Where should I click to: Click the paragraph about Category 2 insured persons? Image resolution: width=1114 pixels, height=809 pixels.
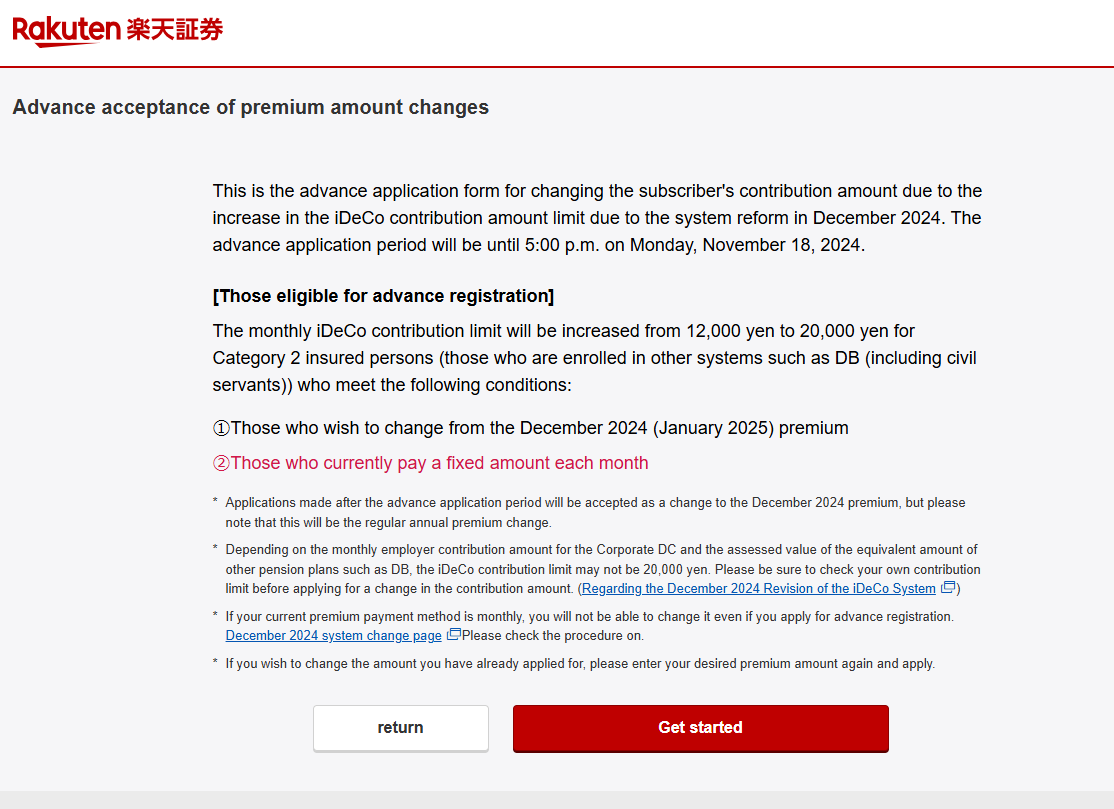(x=595, y=358)
